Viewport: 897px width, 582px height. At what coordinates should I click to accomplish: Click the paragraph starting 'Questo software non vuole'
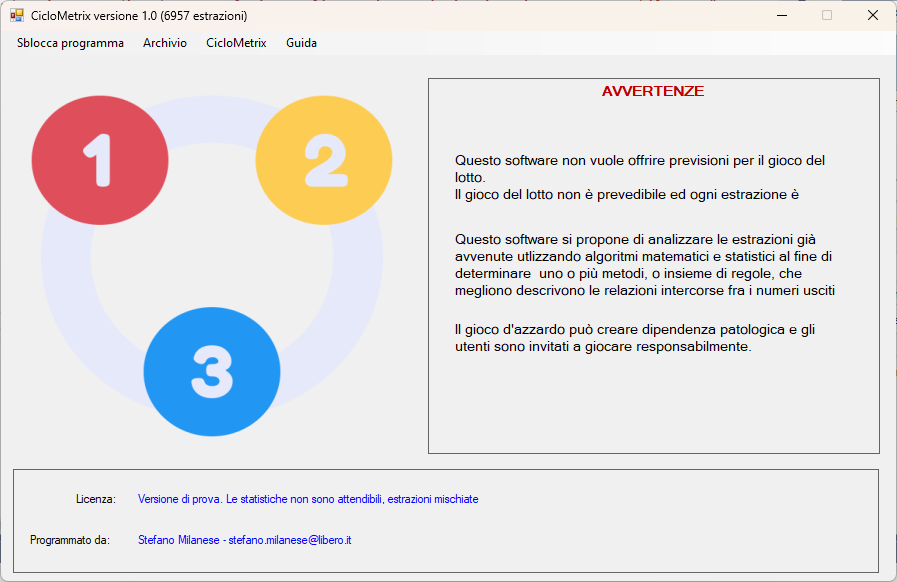[x=640, y=177]
